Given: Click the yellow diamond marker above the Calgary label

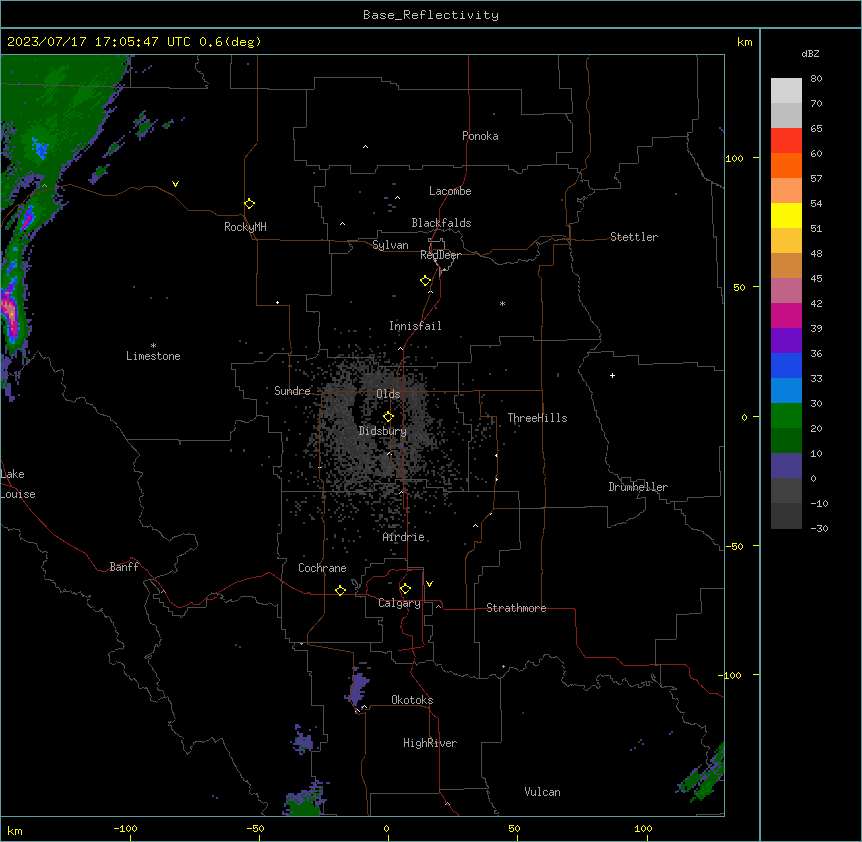Looking at the screenshot, I should pos(406,589).
